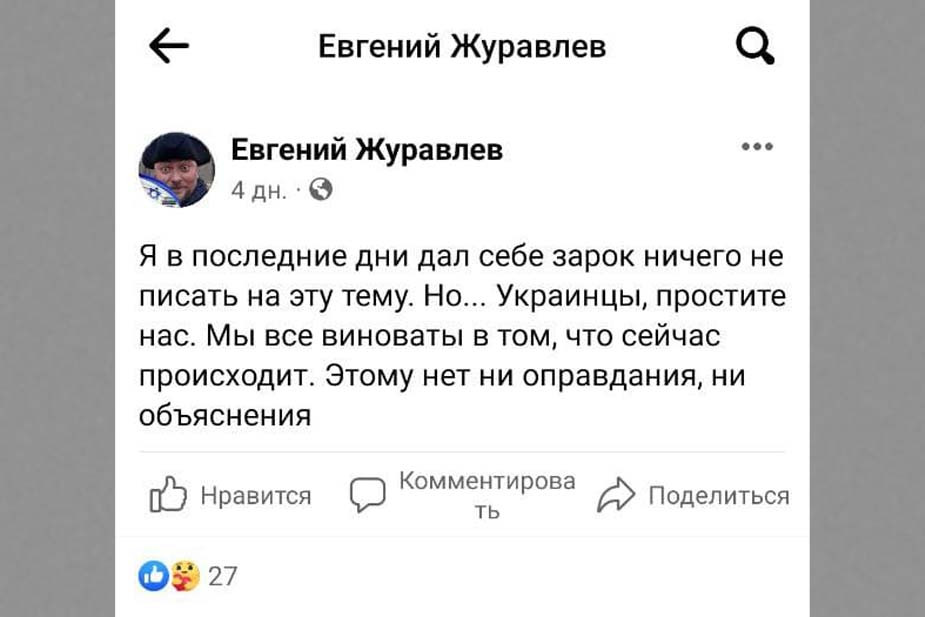This screenshot has height=617, width=925.
Task: Open the comment speech bubble icon
Action: pos(367,492)
